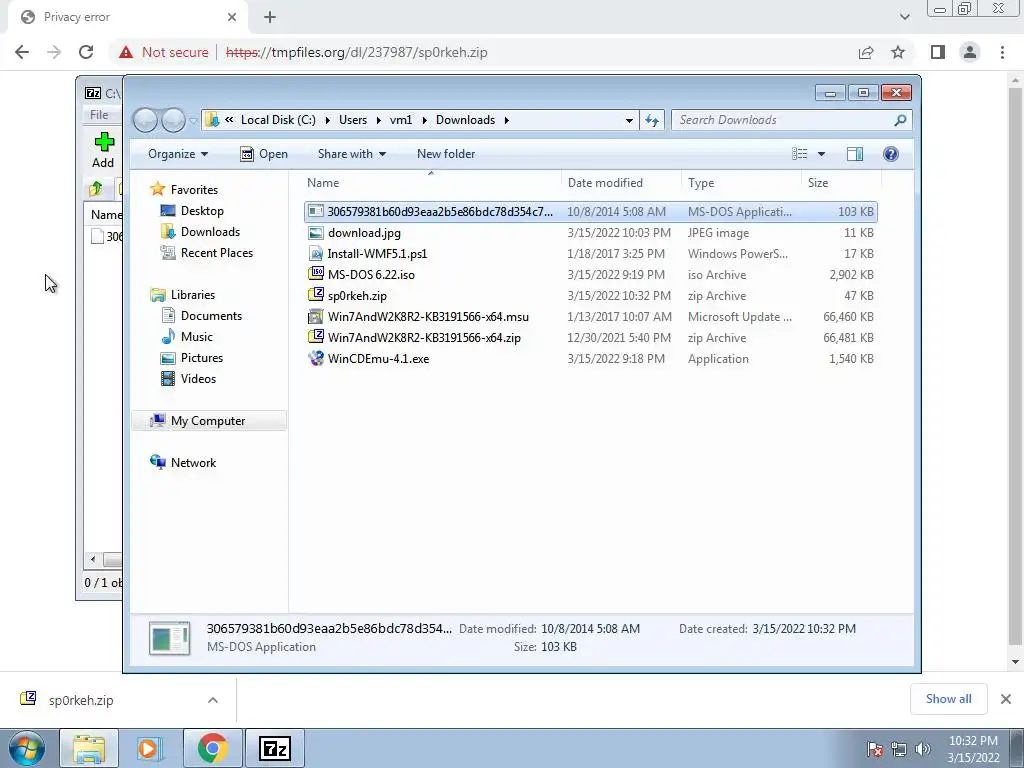This screenshot has height=768, width=1024.
Task: Close the Privacy error tab
Action: [x=232, y=17]
